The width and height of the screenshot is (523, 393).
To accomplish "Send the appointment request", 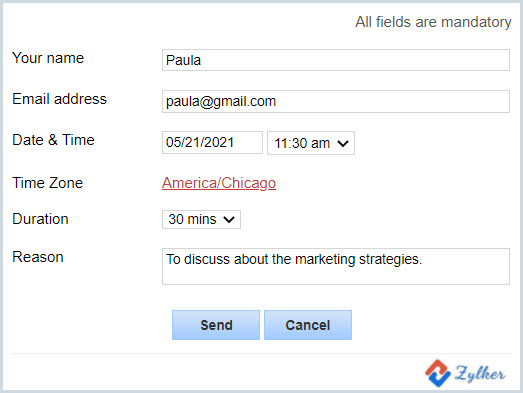I will point(216,325).
